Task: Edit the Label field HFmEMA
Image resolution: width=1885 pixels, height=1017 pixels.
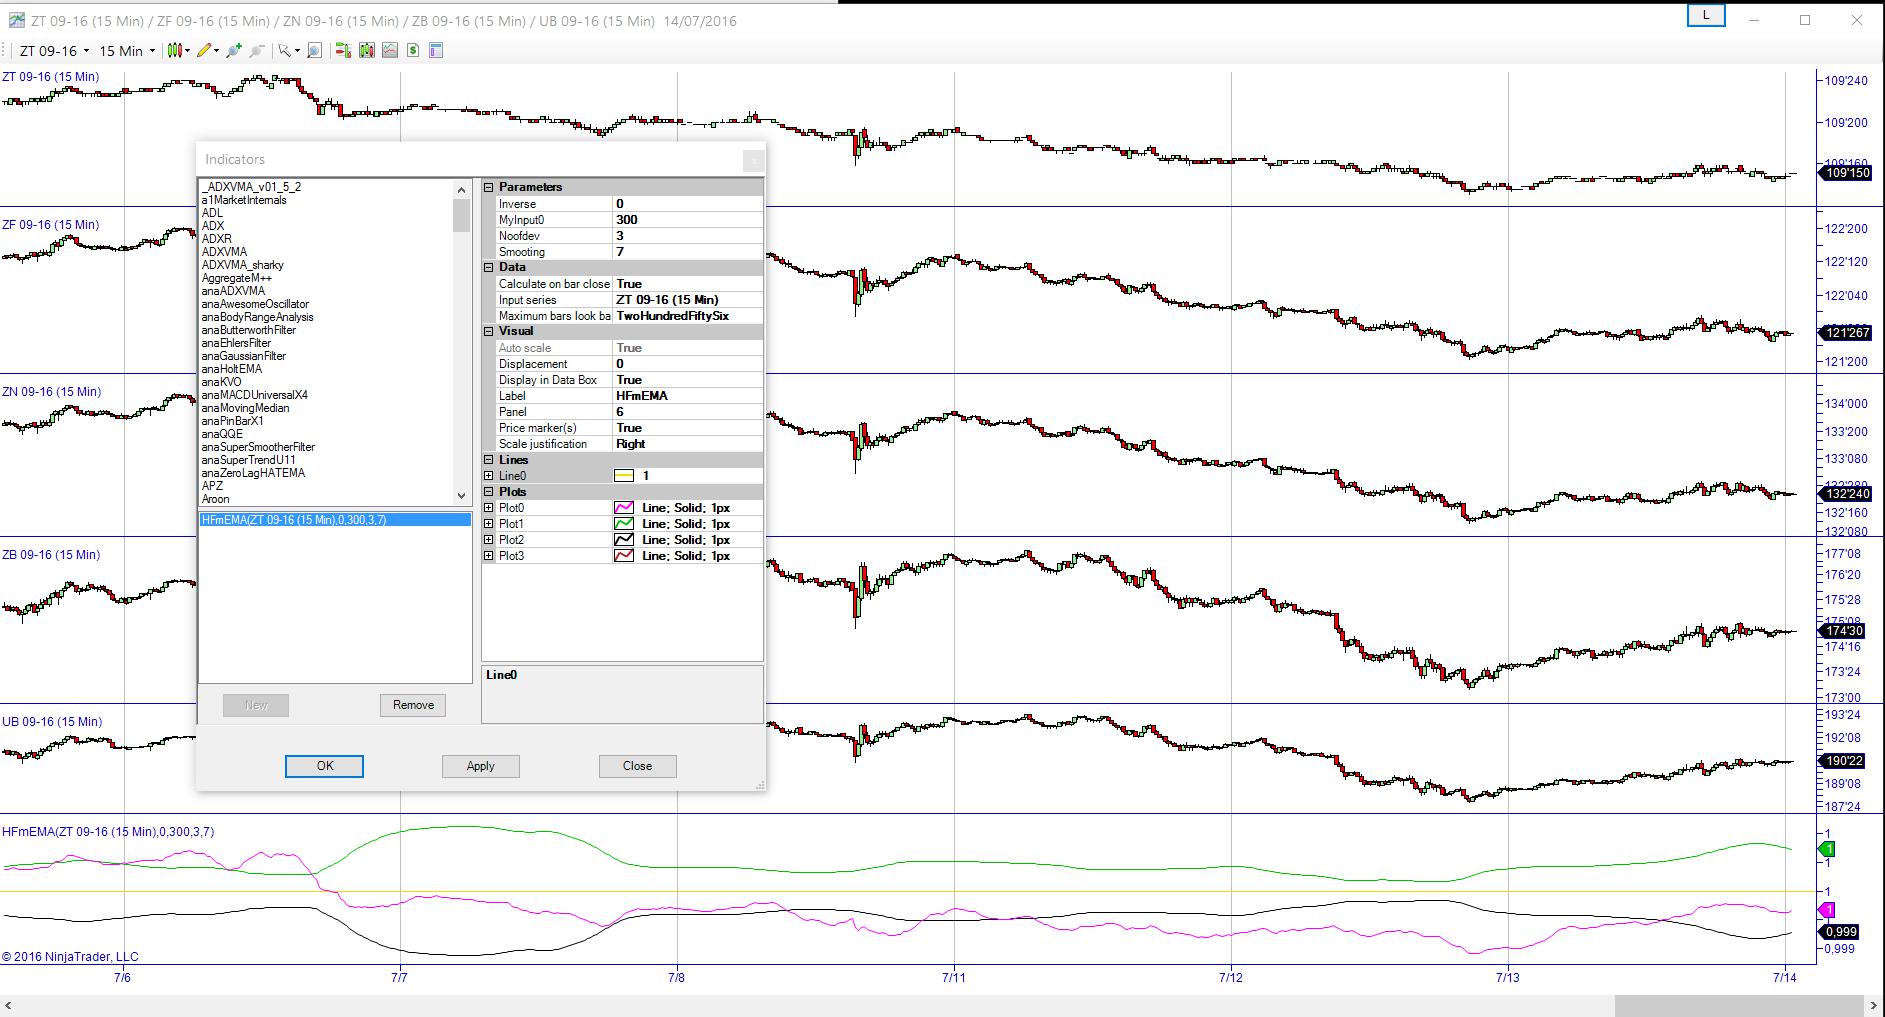Action: 687,396
